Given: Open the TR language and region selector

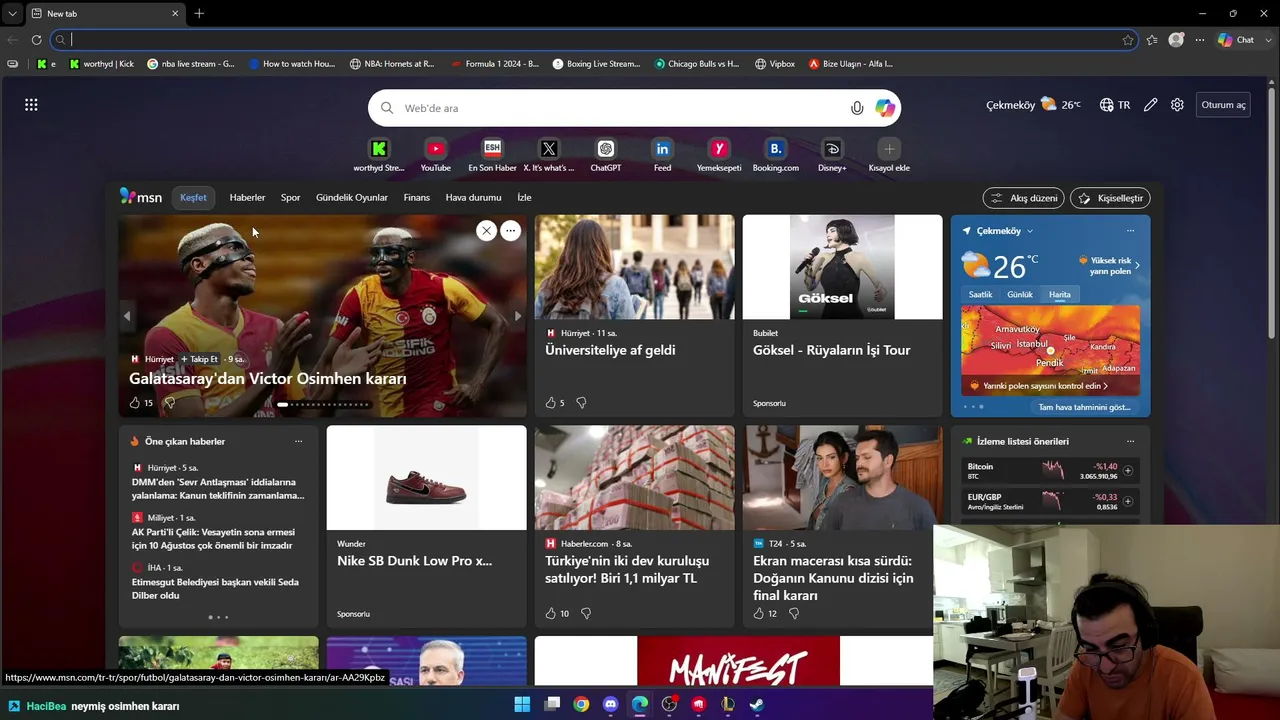Looking at the screenshot, I should tap(1115, 105).
